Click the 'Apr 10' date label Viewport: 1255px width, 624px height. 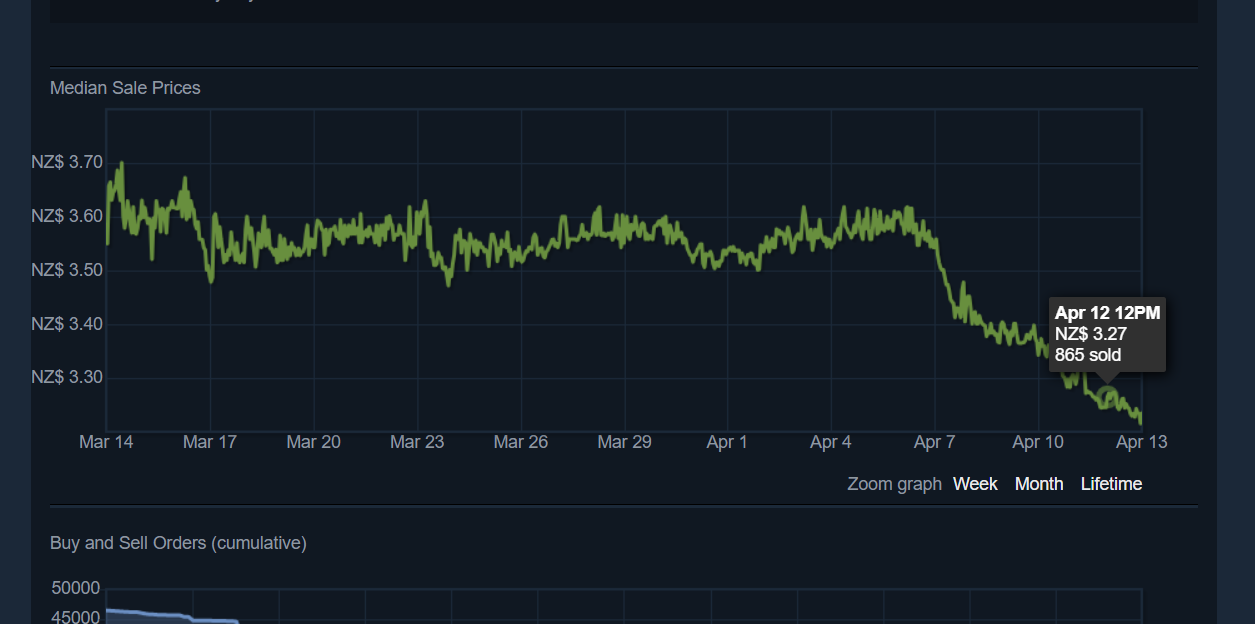pyautogui.click(x=1038, y=442)
